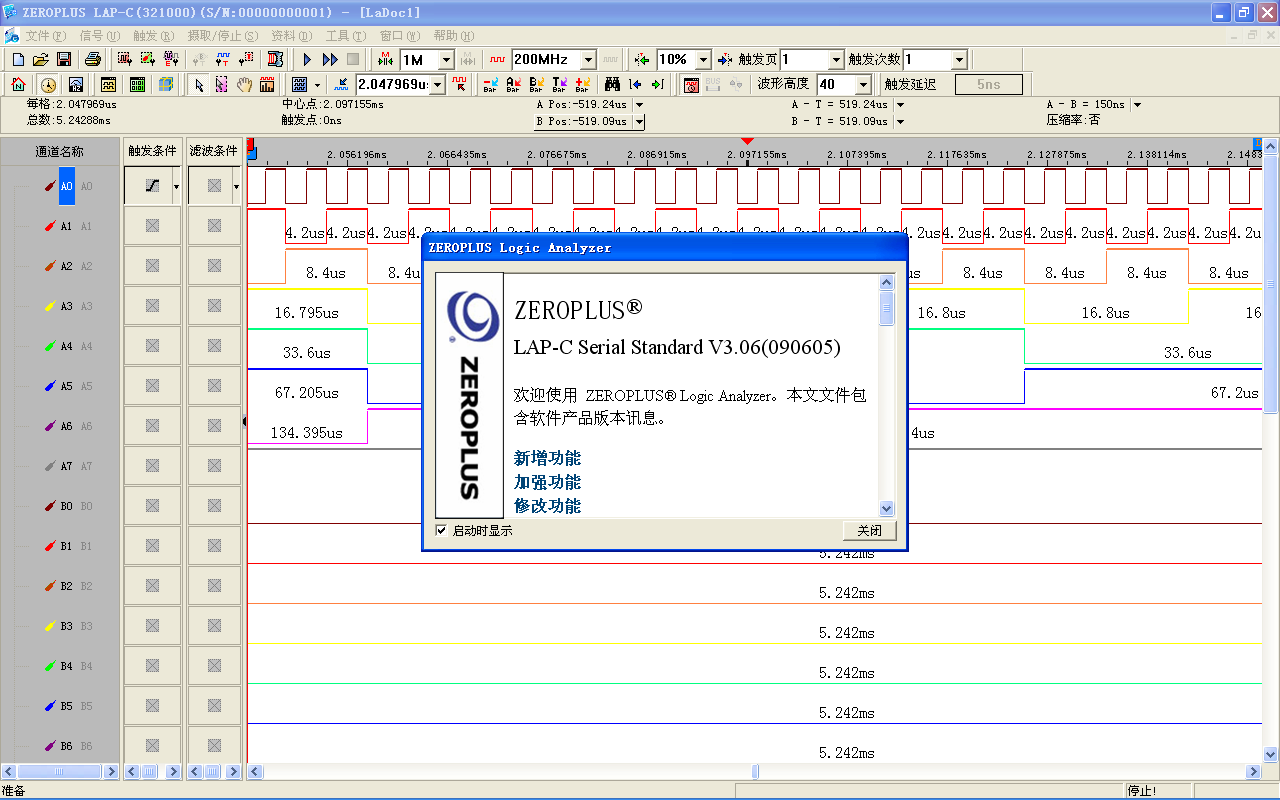Open the 触发 menu
The height and width of the screenshot is (800, 1280).
pos(153,36)
